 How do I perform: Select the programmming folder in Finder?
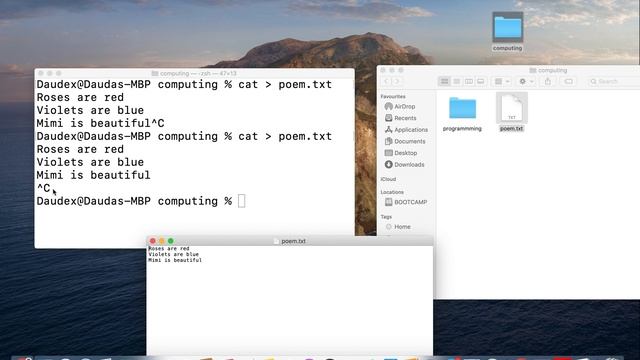[462, 114]
